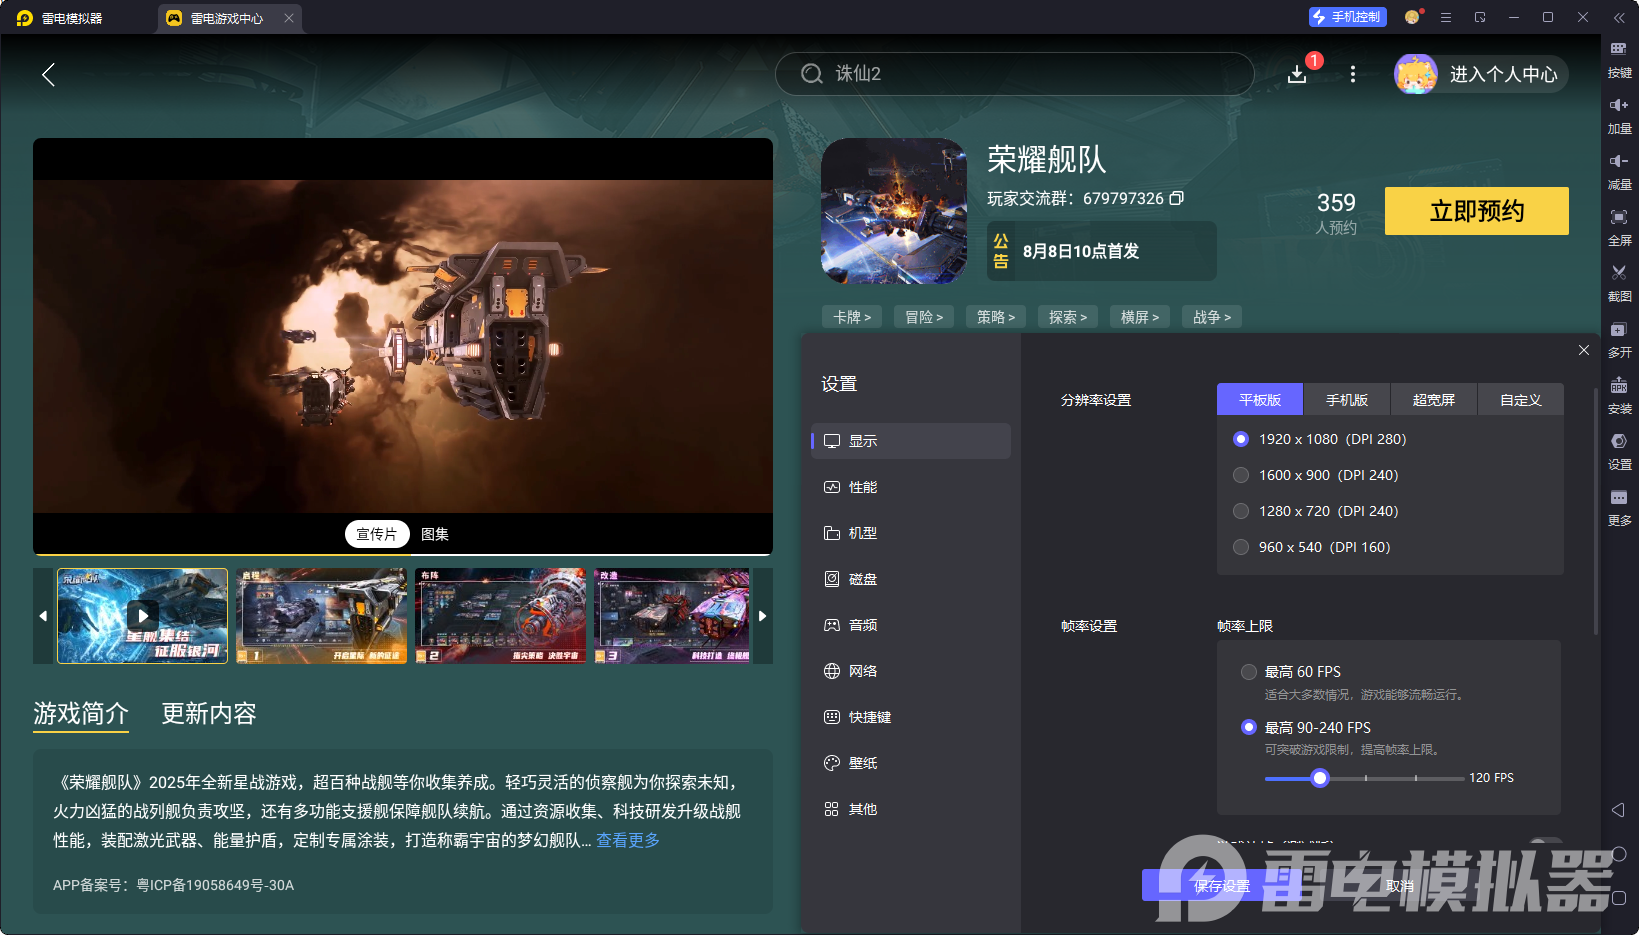Viewport: 1639px width, 935px height.
Task: Open the 网络 network settings section
Action: tap(863, 671)
